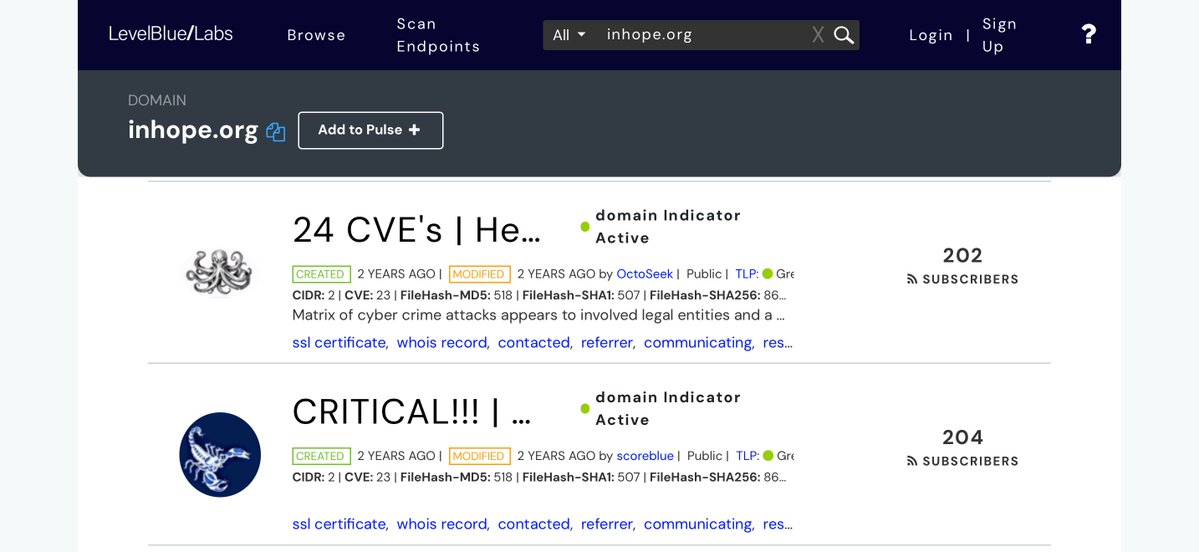Click the scoreblue scorpion avatar

click(x=220, y=454)
